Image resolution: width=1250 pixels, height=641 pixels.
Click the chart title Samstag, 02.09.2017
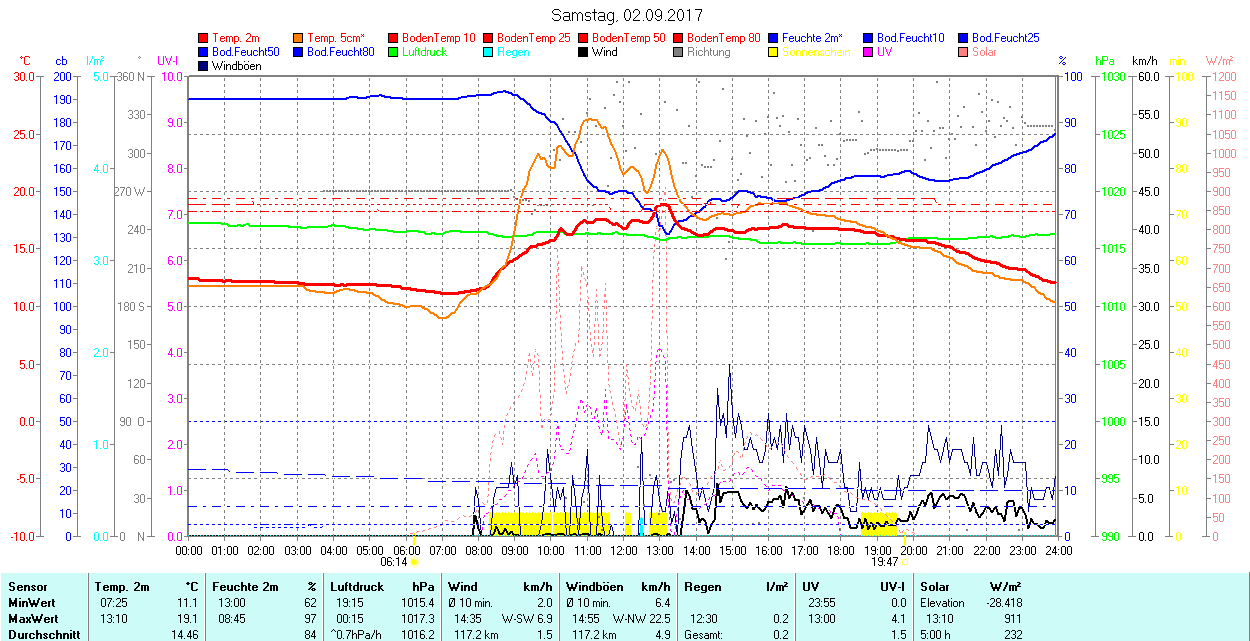[x=627, y=15]
